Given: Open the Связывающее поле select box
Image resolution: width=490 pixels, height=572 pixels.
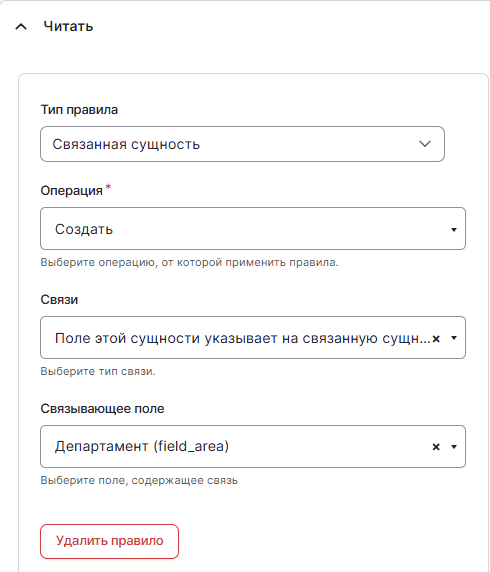Looking at the screenshot, I should click(x=253, y=446).
